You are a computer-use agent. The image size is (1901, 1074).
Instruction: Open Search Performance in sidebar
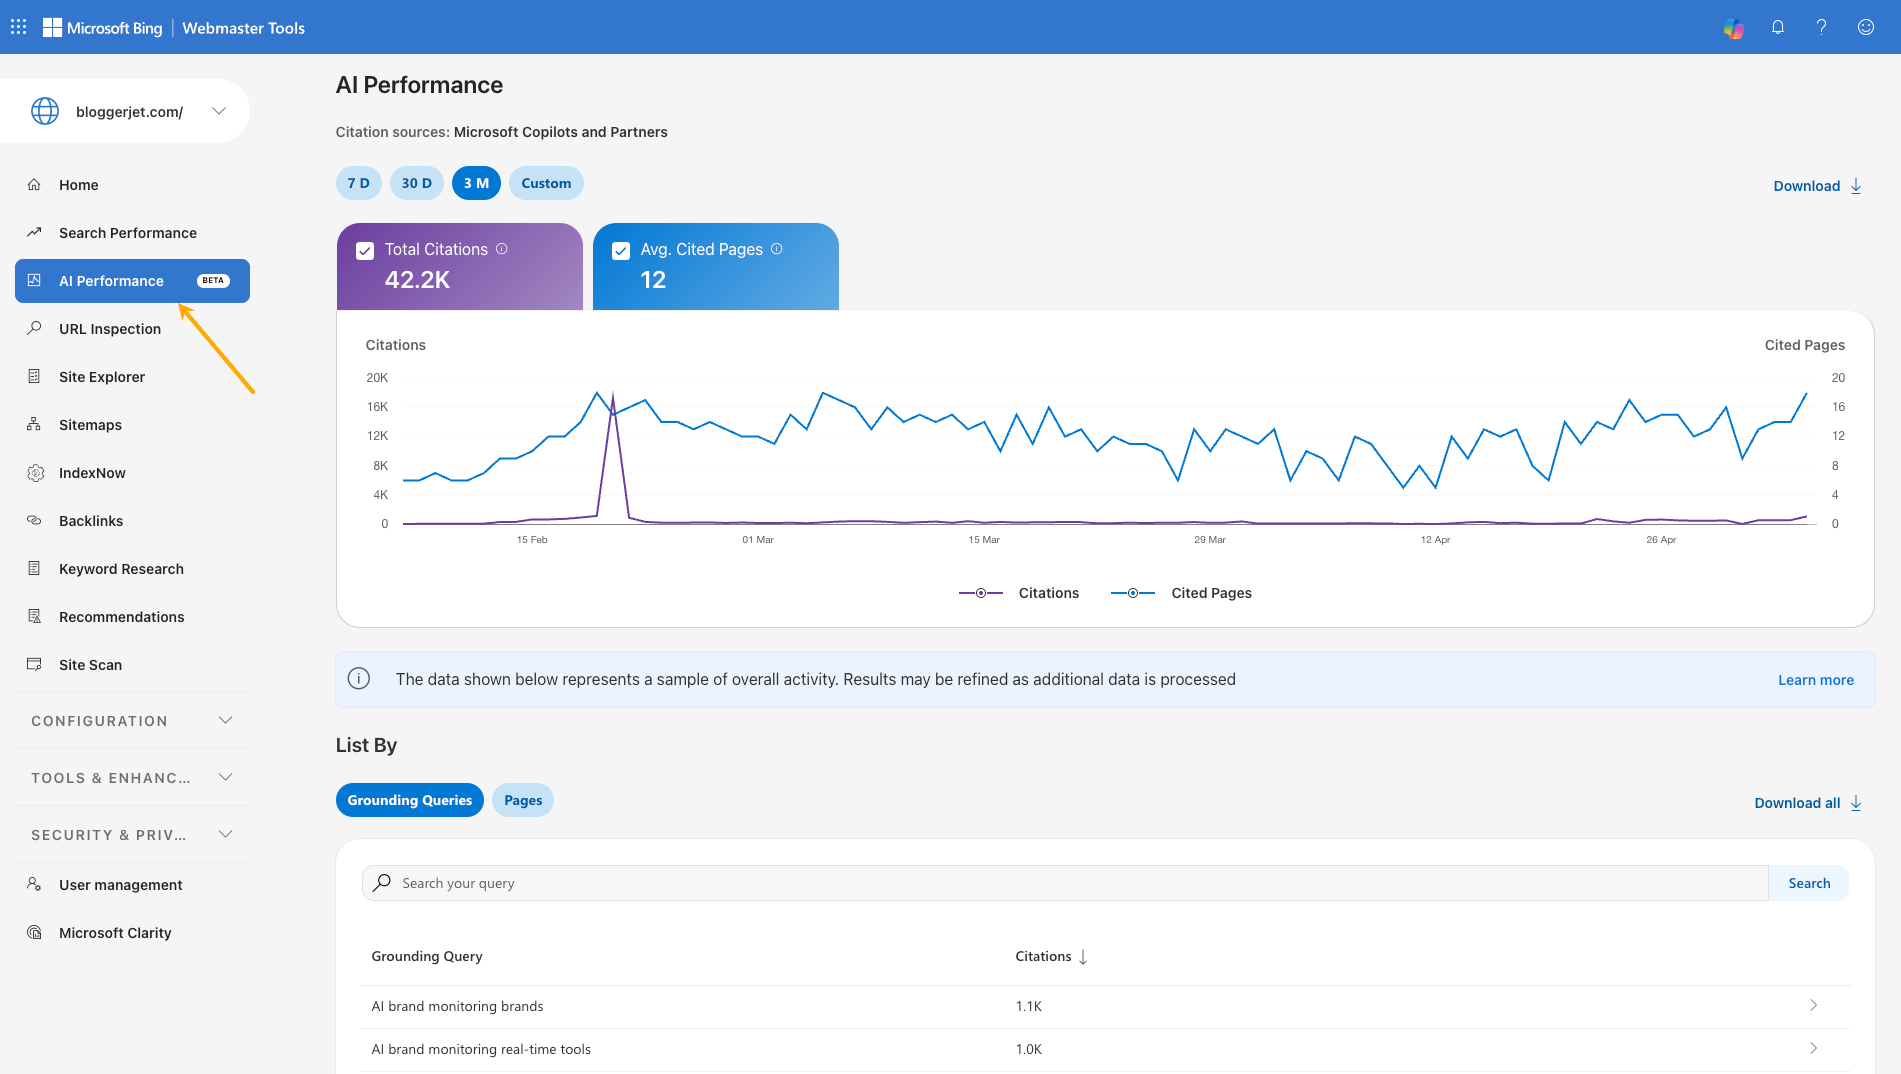pyautogui.click(x=132, y=233)
